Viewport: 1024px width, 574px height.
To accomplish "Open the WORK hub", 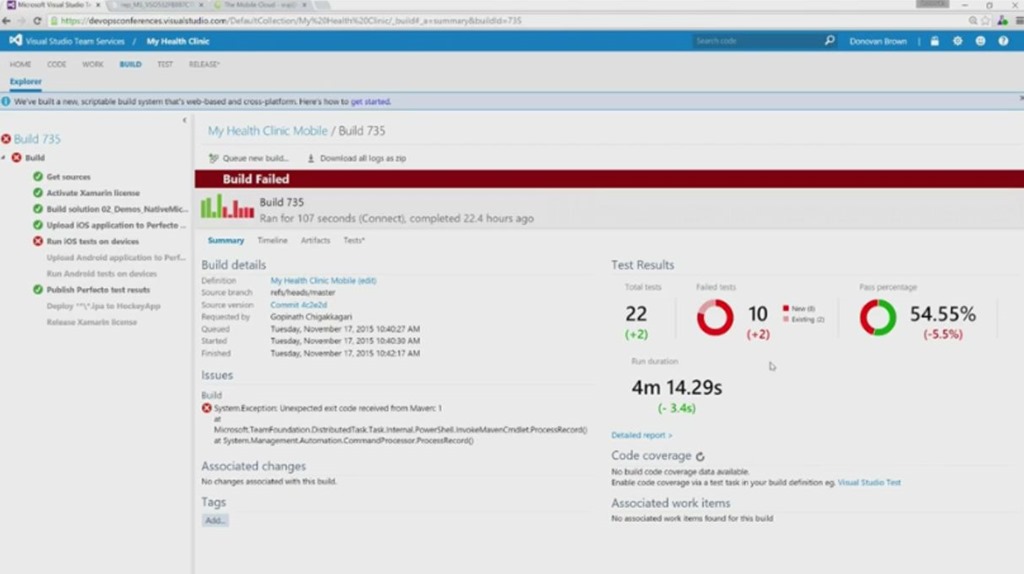I will 93,64.
